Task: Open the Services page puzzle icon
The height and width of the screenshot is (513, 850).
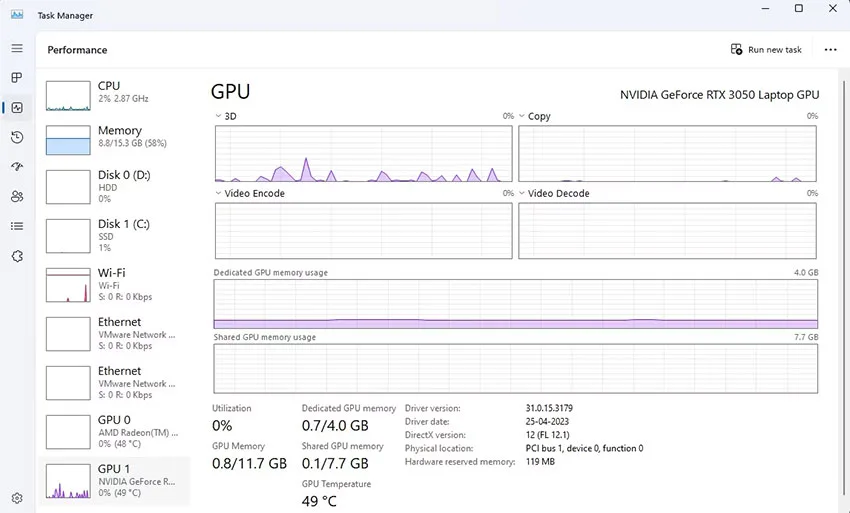Action: tap(17, 256)
